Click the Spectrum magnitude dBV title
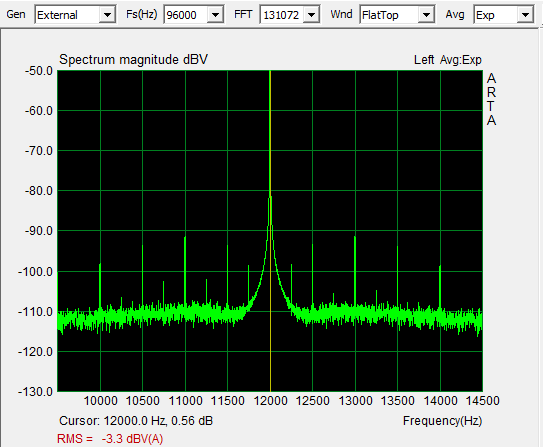 tap(133, 60)
